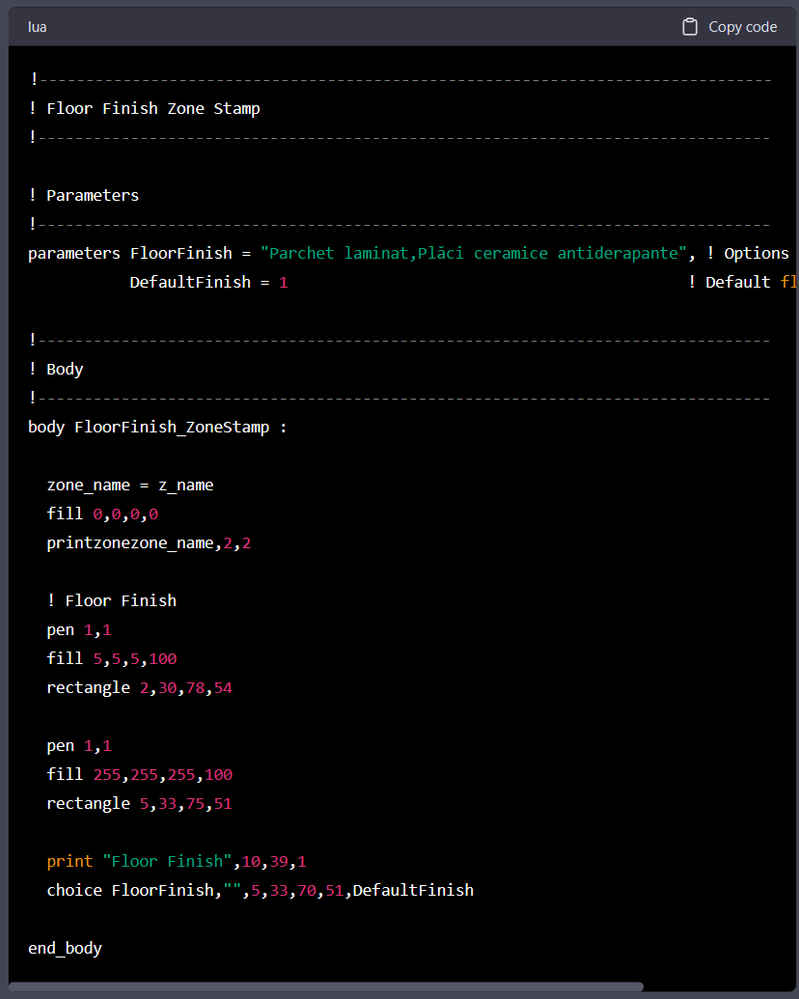Click the "! Body" comment line
Screen dimensions: 799x999
click(x=56, y=369)
